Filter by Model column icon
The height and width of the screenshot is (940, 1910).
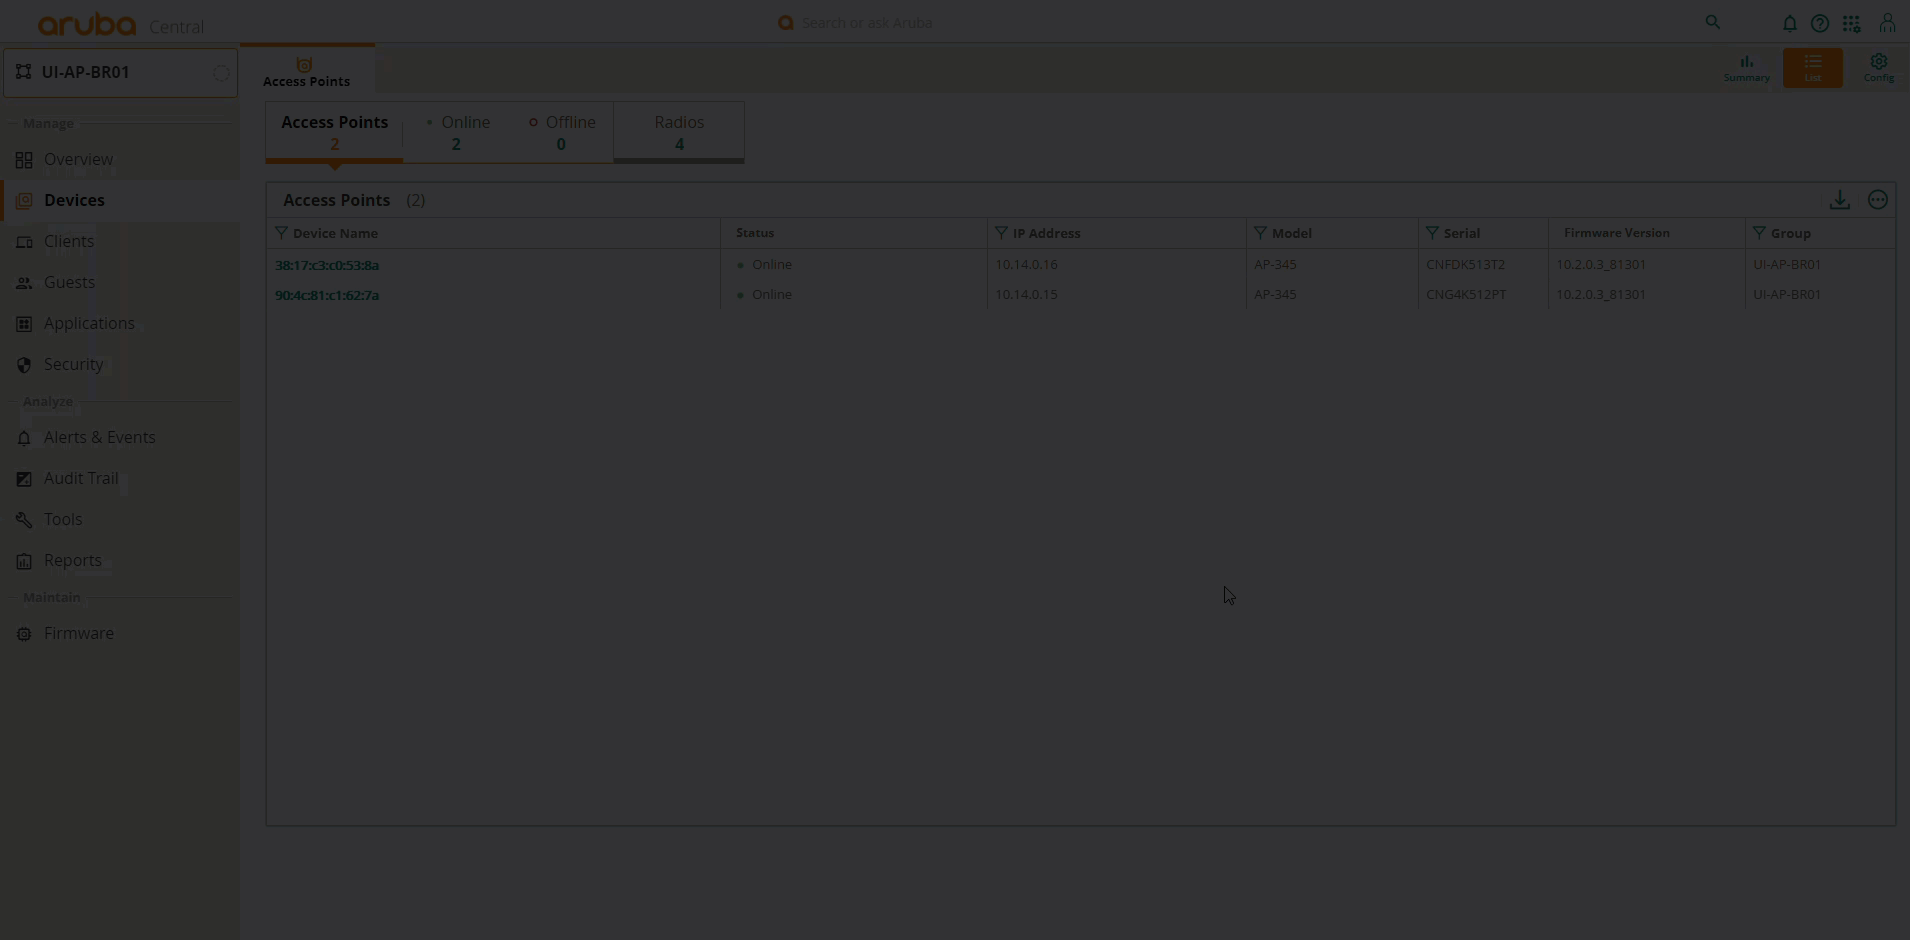pyautogui.click(x=1260, y=233)
